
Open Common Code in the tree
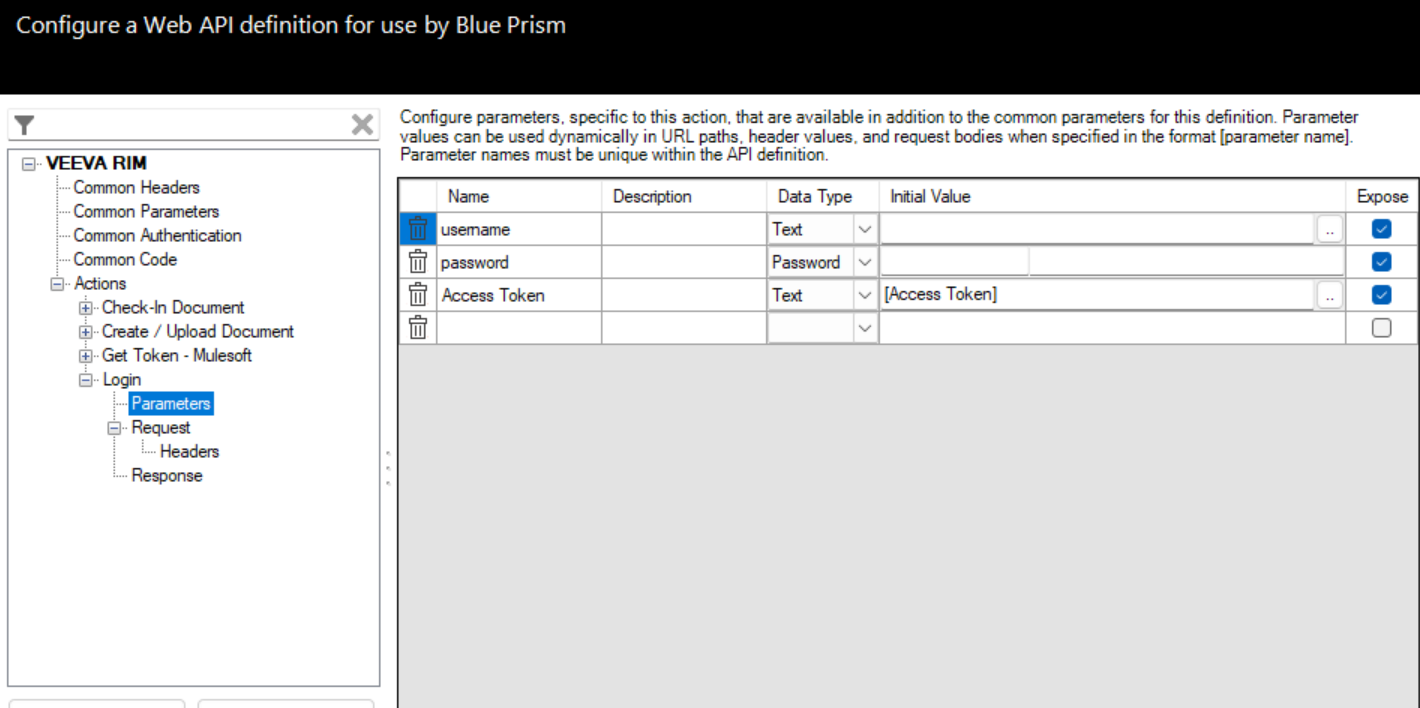[125, 259]
